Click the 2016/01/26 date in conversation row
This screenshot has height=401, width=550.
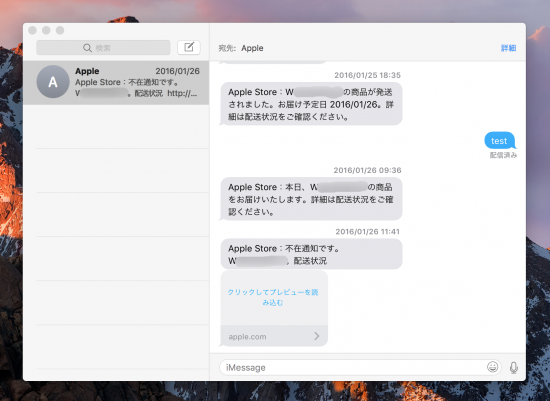pos(177,71)
